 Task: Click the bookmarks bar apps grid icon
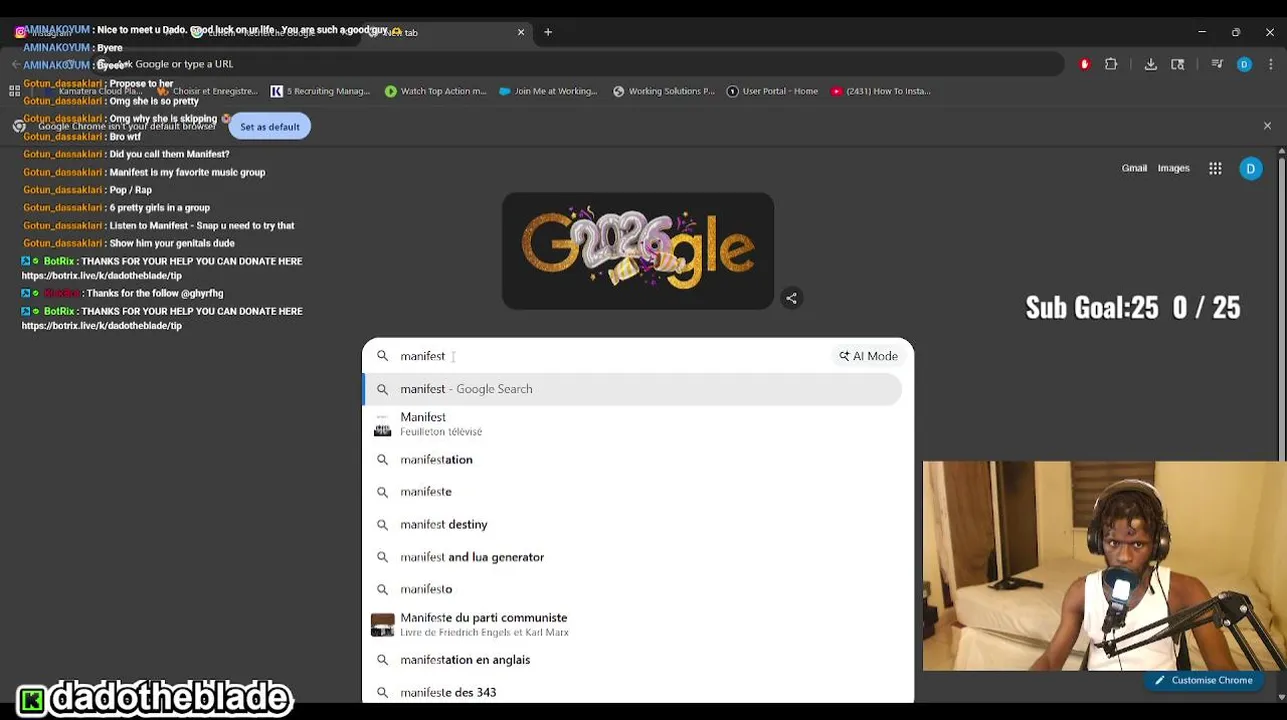pyautogui.click(x=14, y=91)
